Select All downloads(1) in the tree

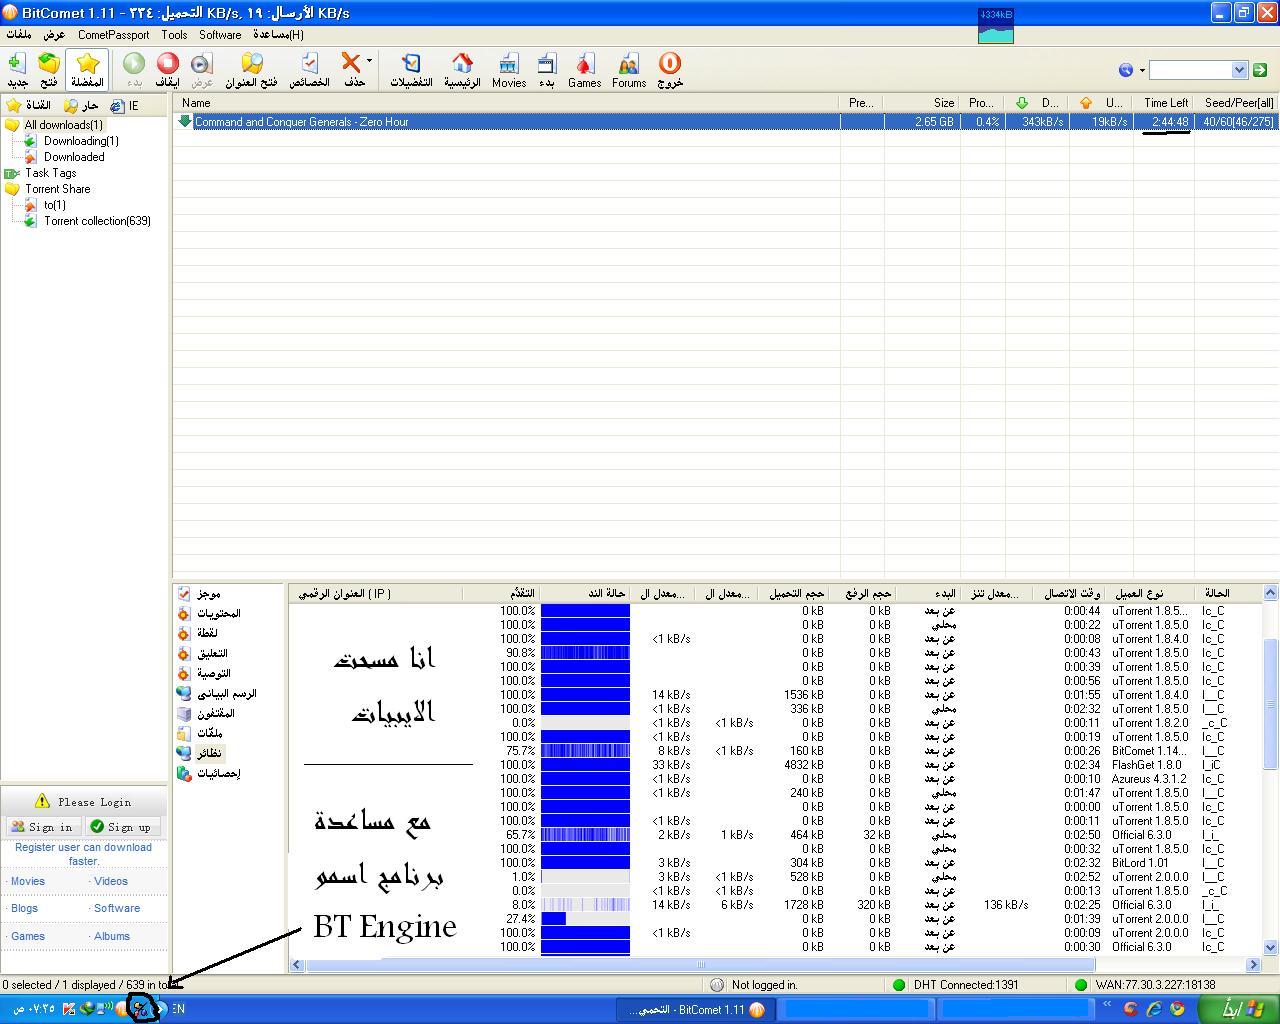click(63, 125)
